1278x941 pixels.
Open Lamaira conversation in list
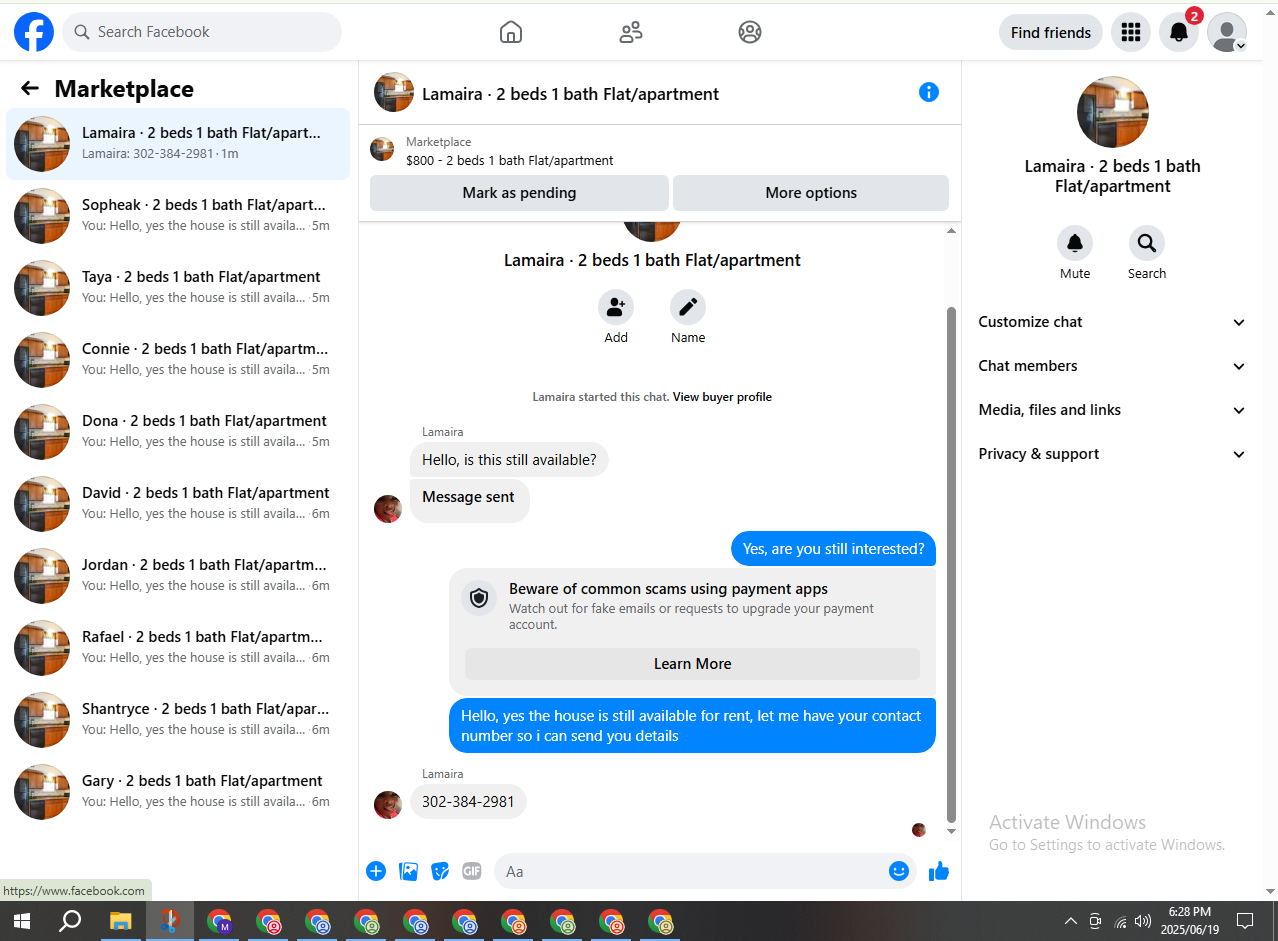pos(178,144)
